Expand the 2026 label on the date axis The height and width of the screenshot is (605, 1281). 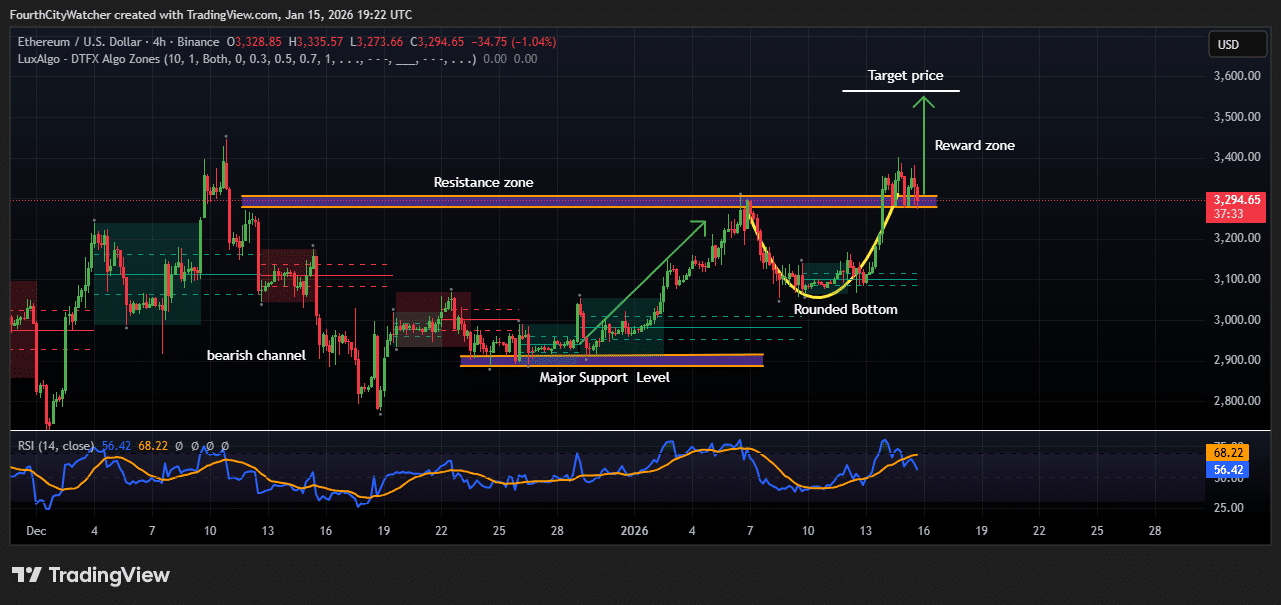click(x=634, y=531)
